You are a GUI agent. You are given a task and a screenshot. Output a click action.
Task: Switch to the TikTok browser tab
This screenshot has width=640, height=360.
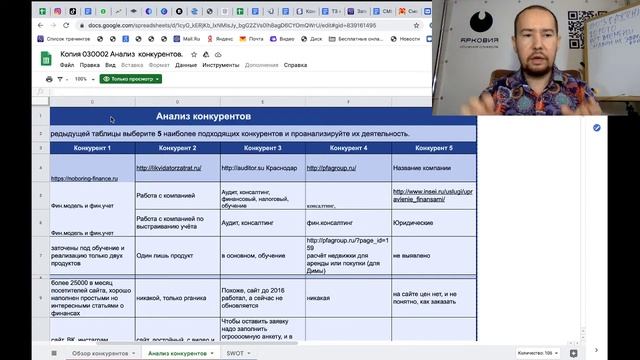[73, 11]
